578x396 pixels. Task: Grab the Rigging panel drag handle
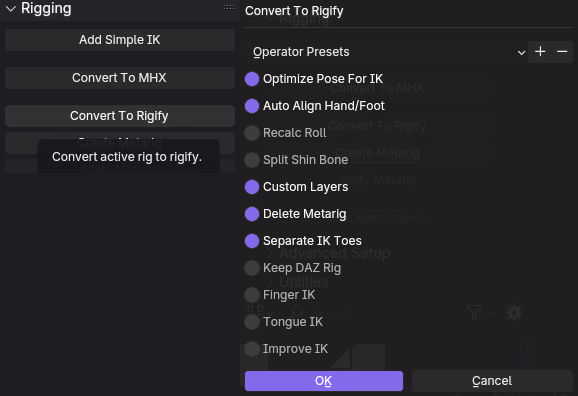229,7
